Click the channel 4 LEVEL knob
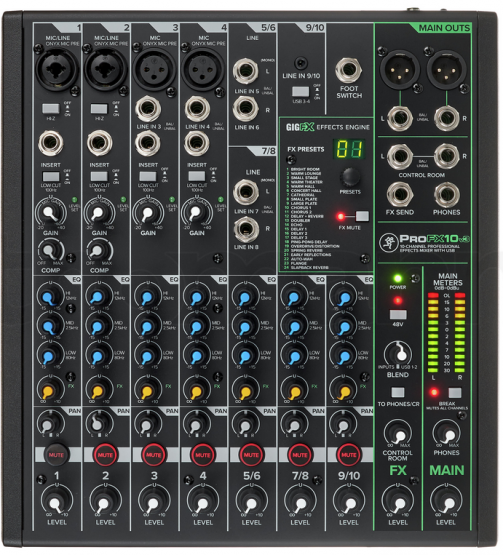 click(202, 502)
